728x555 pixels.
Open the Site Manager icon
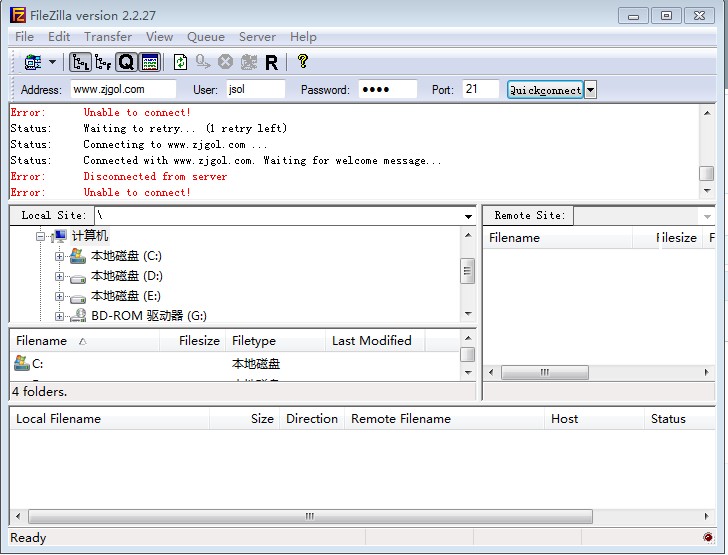(33, 62)
